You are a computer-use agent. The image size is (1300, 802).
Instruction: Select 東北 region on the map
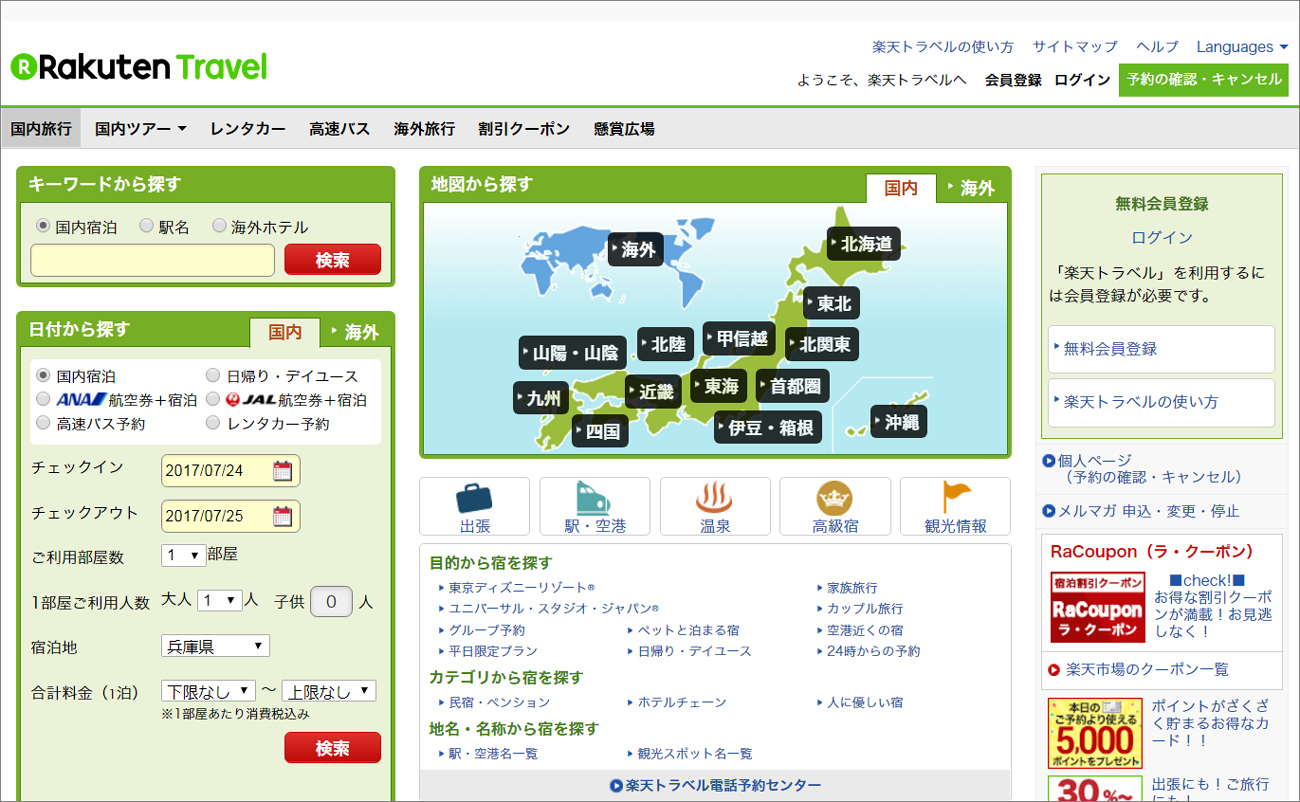point(831,303)
